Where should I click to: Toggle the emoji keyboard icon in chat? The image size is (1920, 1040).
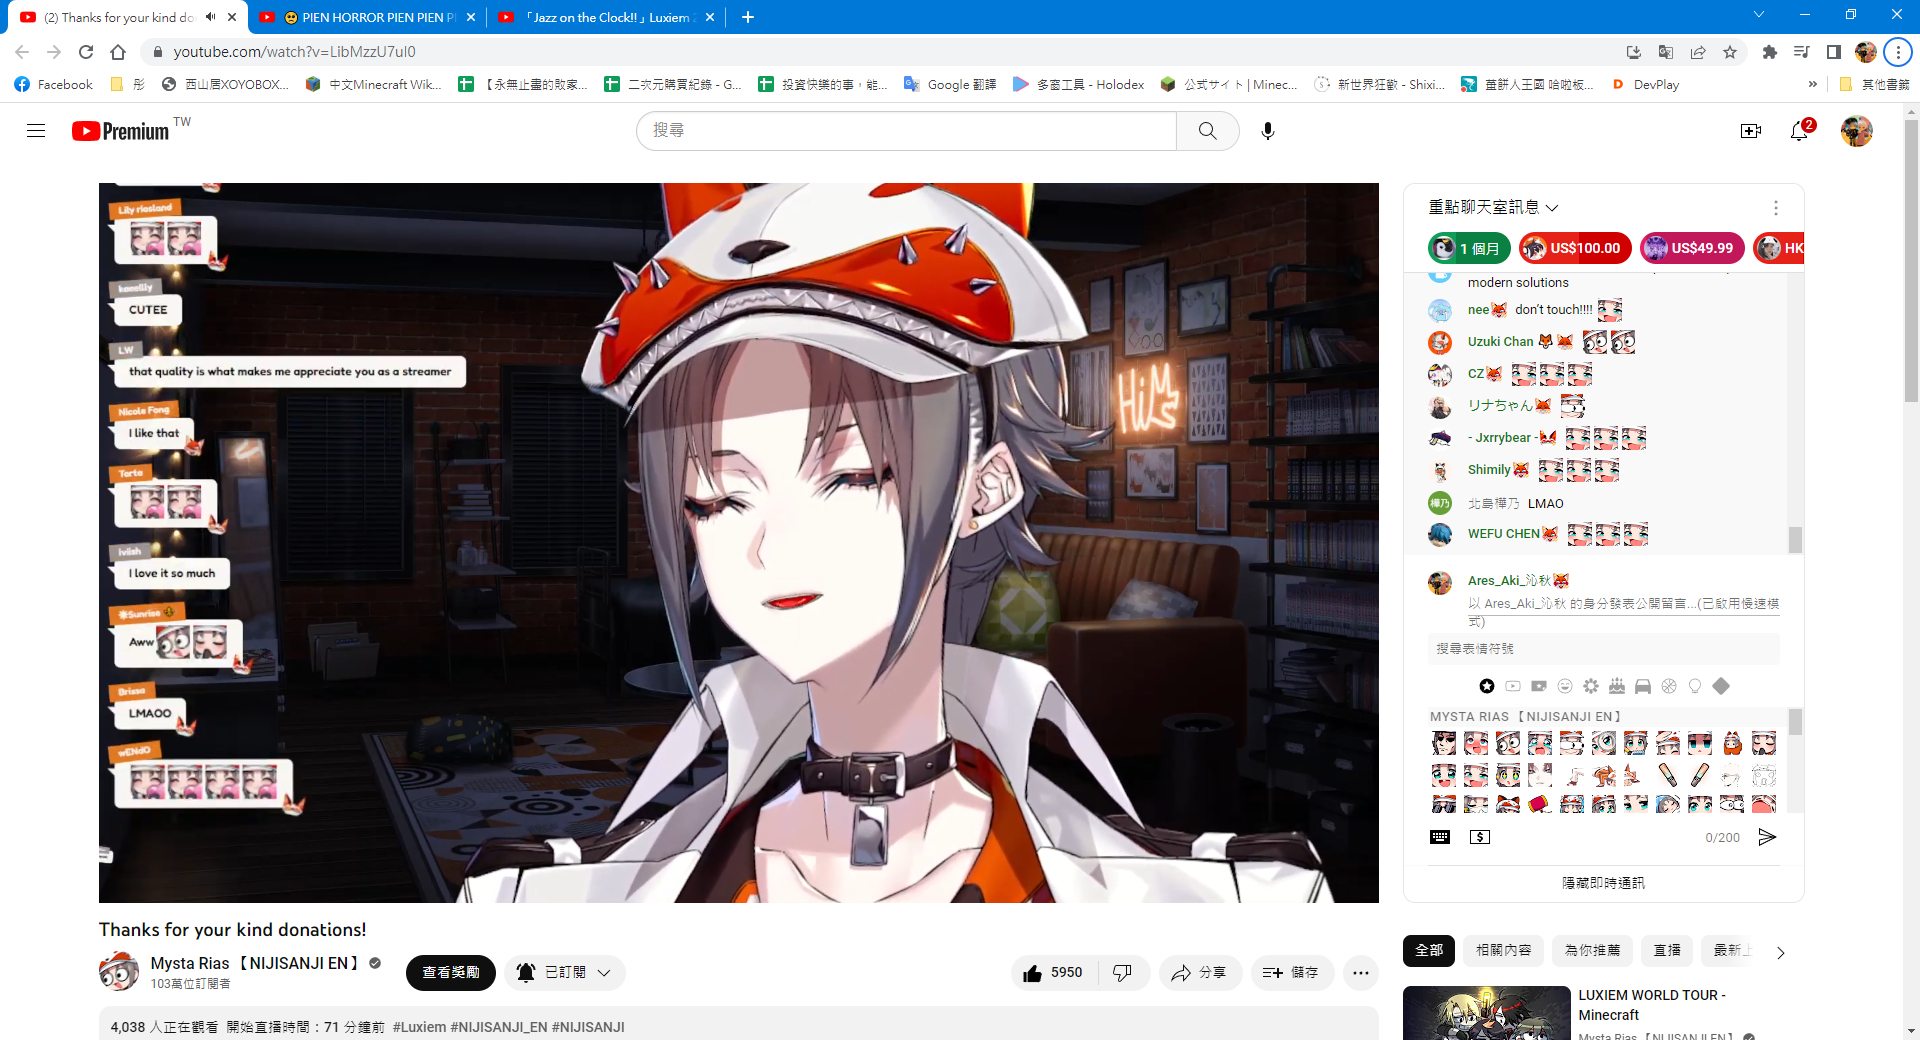(x=1440, y=837)
